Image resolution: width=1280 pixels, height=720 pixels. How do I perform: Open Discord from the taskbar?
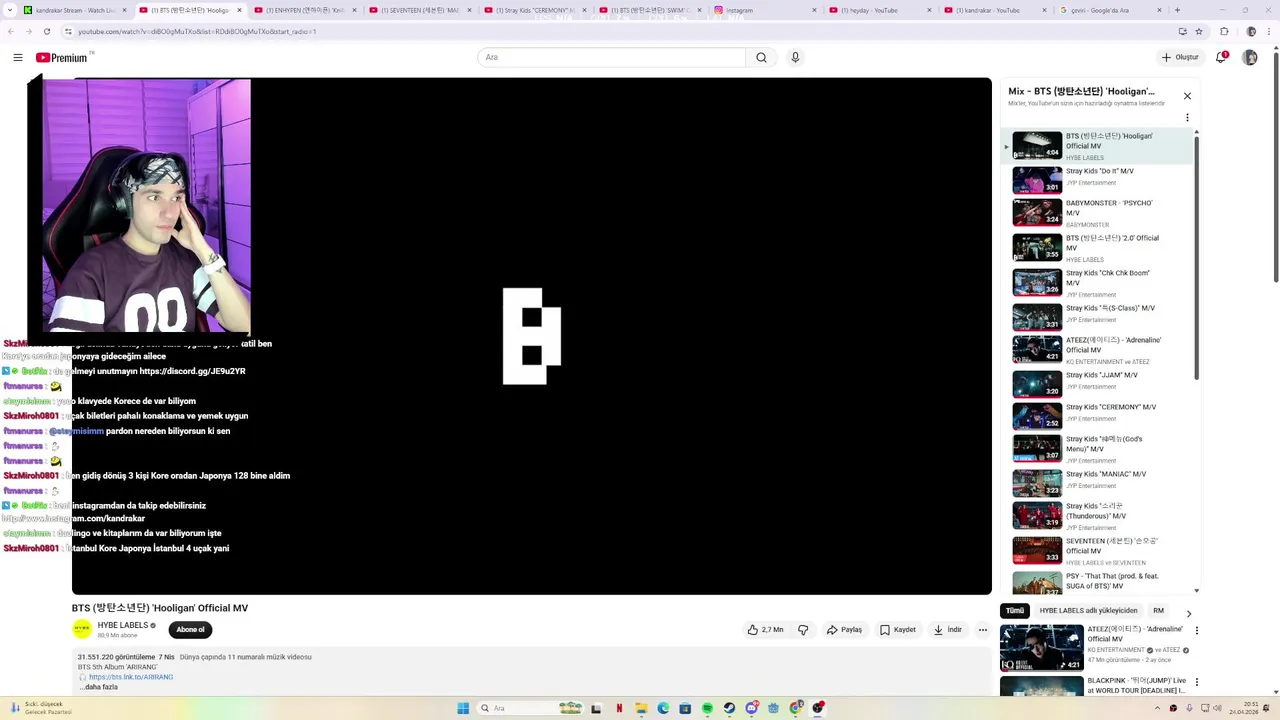tap(752, 708)
